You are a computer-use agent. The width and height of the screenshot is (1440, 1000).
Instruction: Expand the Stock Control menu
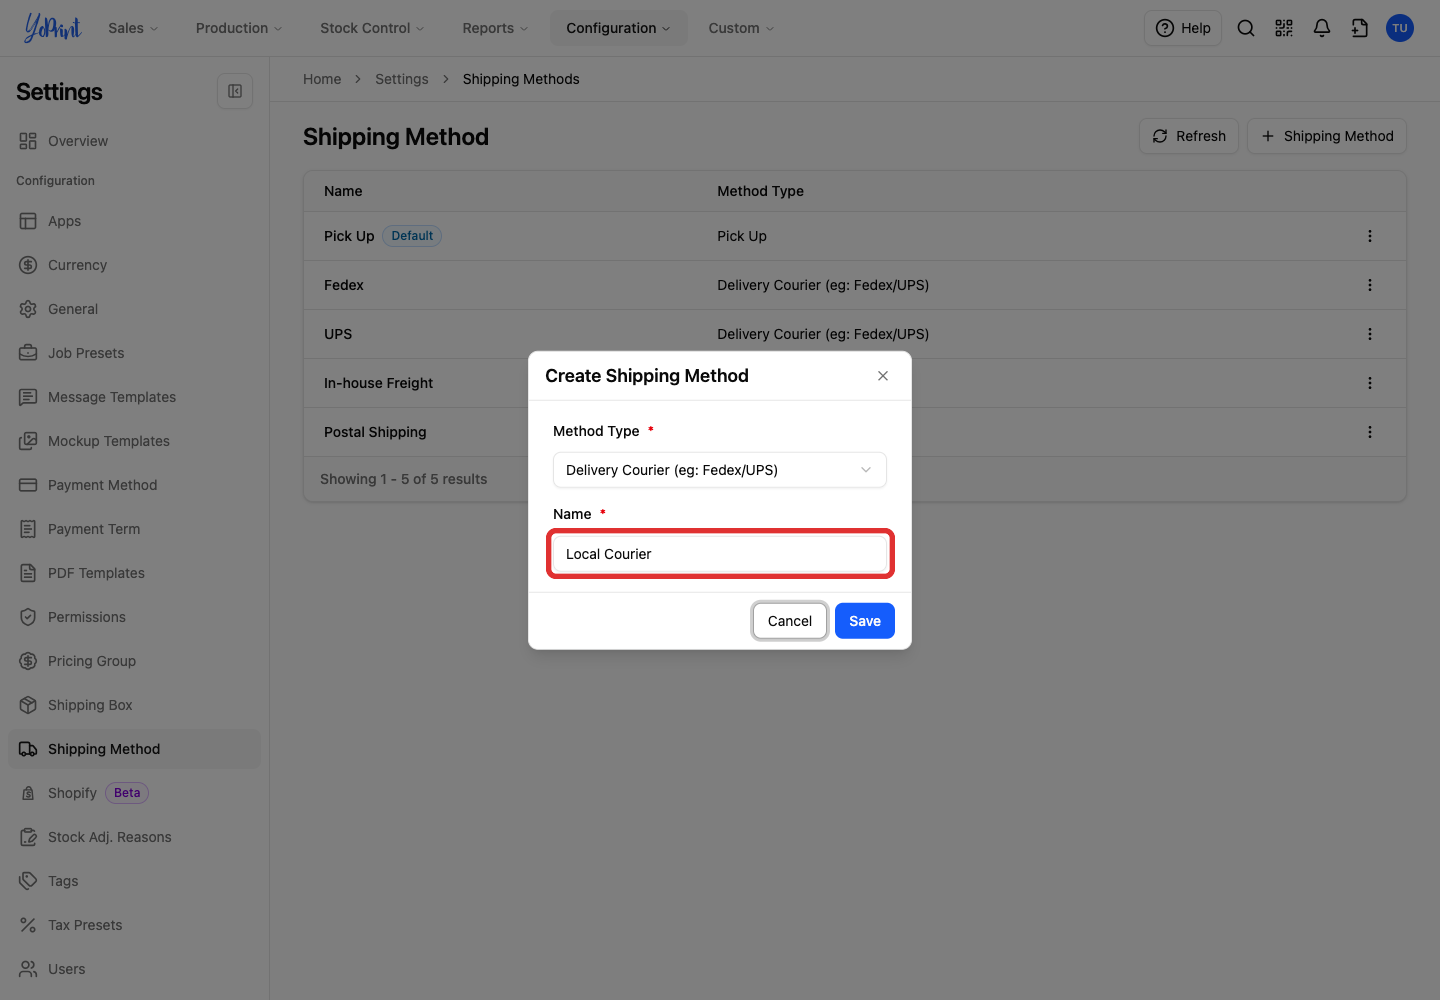(x=372, y=28)
